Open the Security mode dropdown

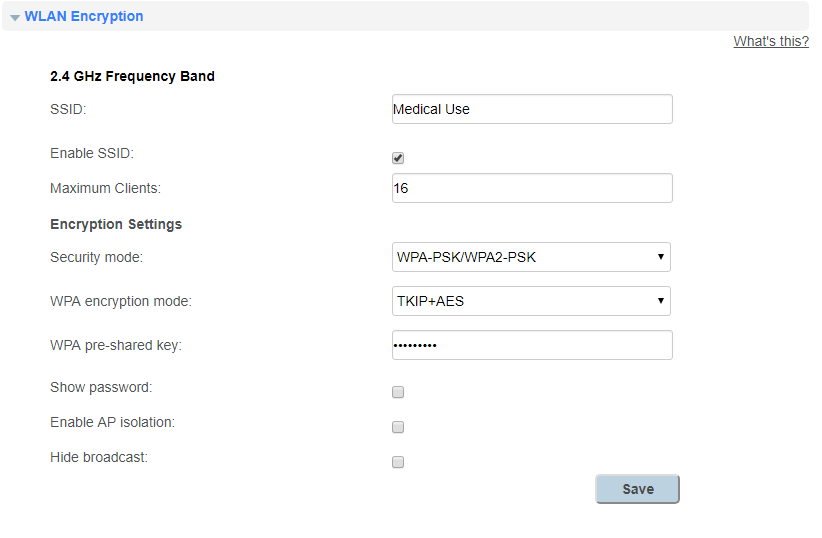point(531,257)
